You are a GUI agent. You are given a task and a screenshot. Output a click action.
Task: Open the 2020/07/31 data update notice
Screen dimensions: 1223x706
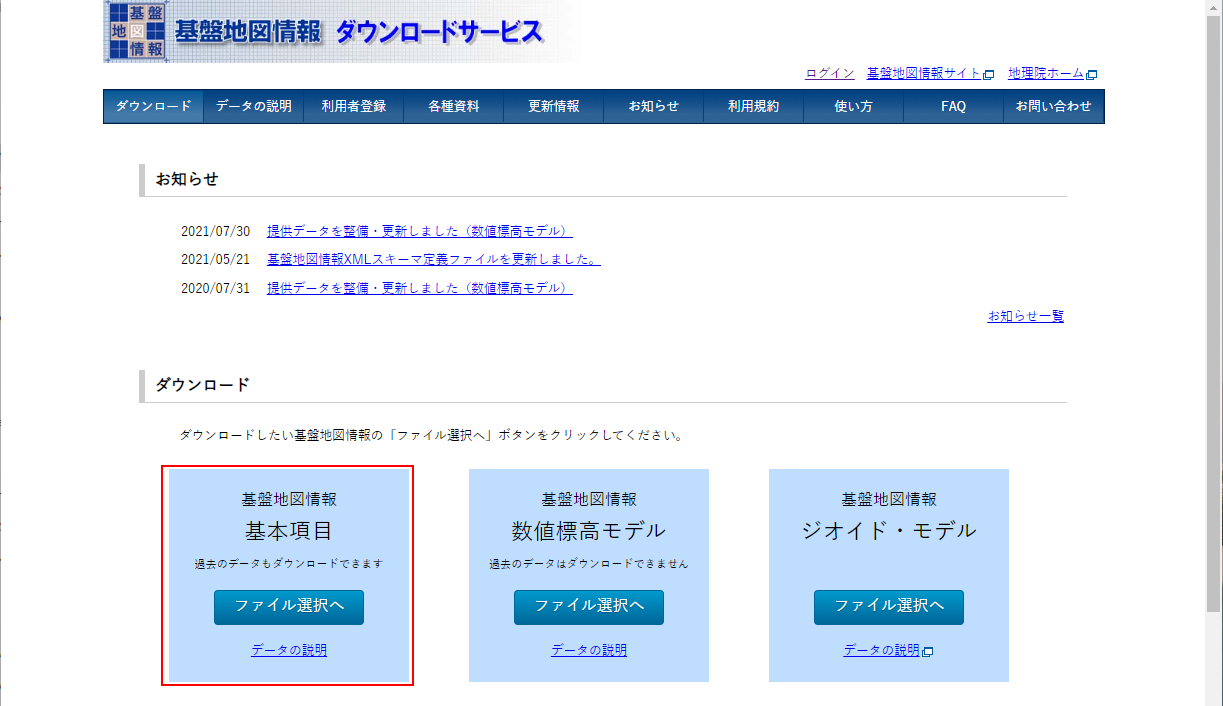pyautogui.click(x=419, y=288)
